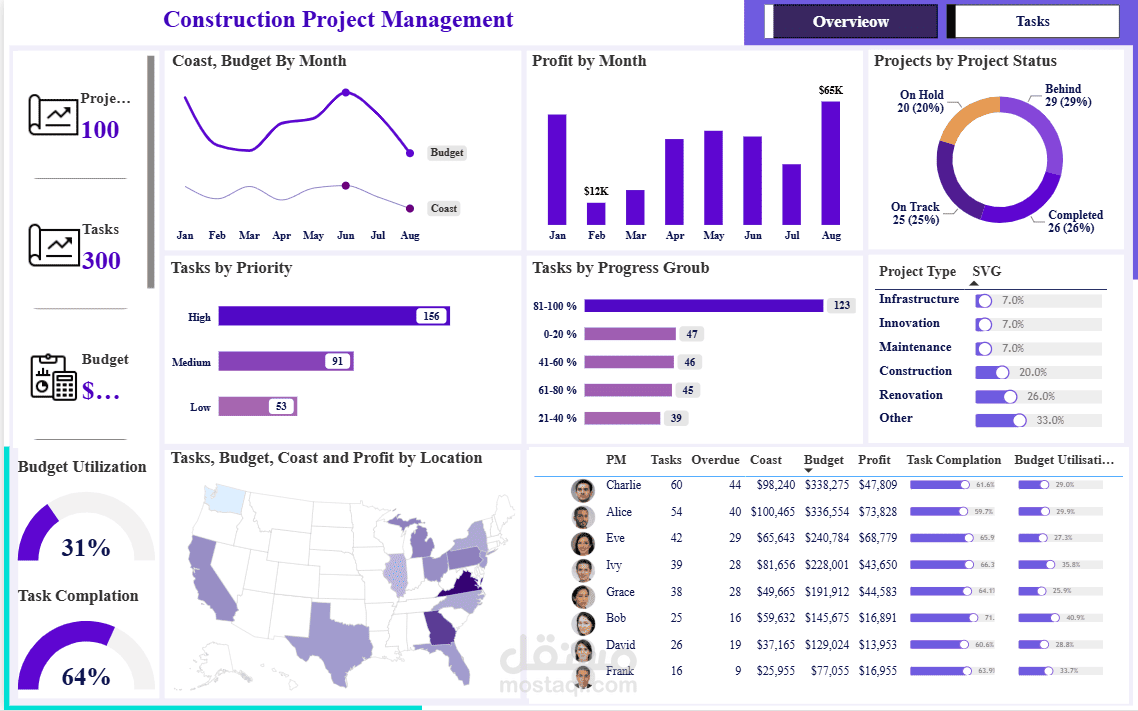
Task: Select the Low priority bar
Action: (x=258, y=406)
